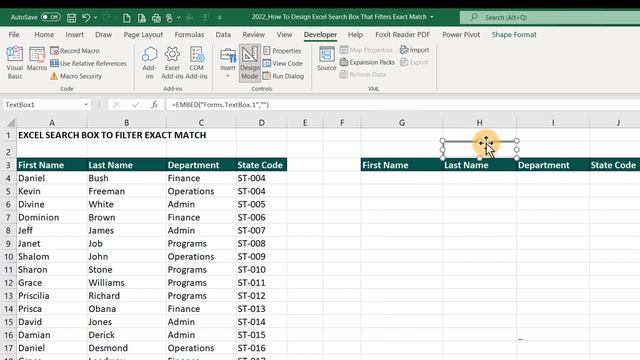Open XML Expansion Packs
640x360 pixels.
point(367,62)
